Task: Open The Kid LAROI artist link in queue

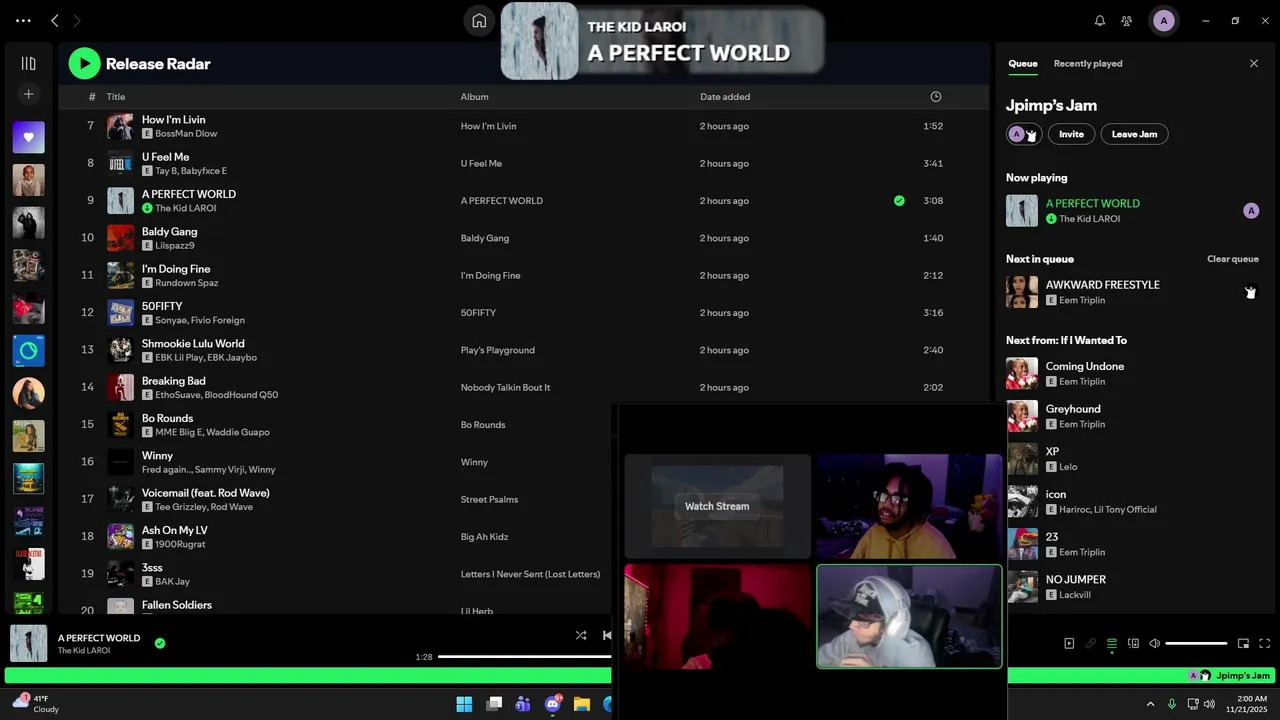Action: coord(1089,219)
